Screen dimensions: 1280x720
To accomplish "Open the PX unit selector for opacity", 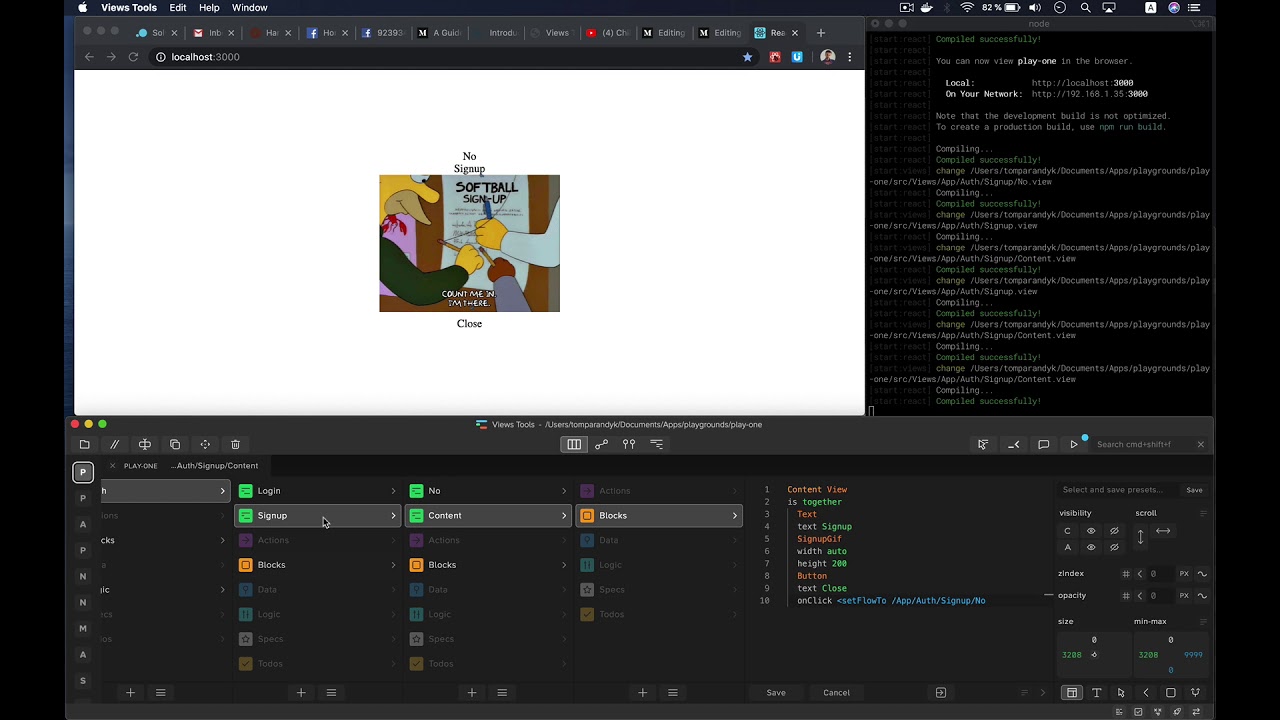I will coord(1184,596).
